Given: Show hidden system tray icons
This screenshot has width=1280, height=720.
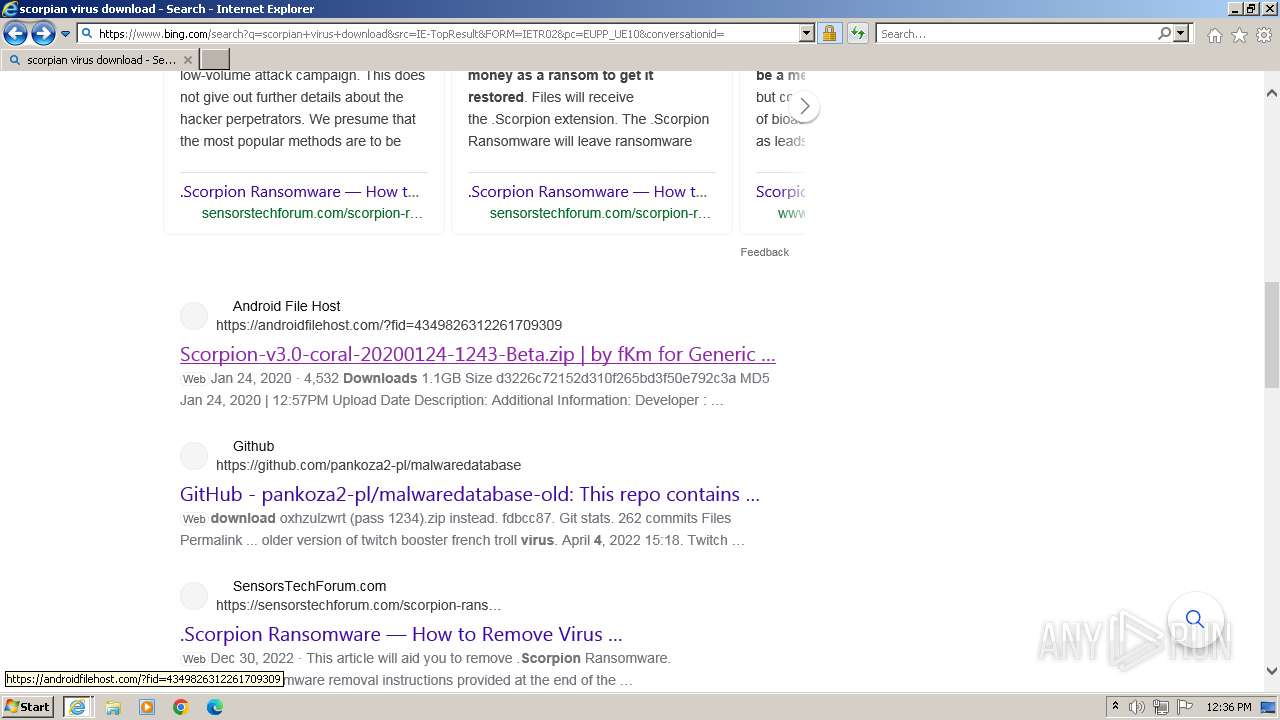Looking at the screenshot, I should [x=1115, y=707].
